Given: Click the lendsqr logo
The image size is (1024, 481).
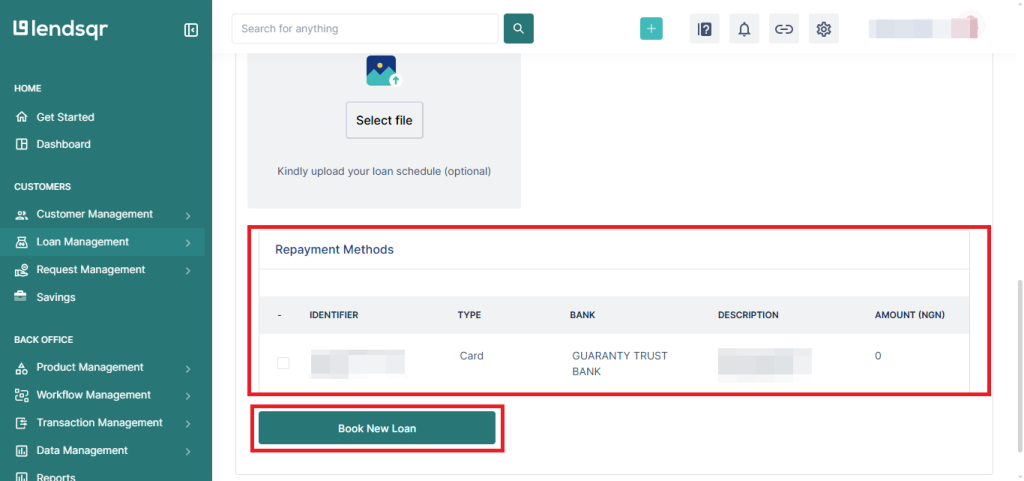Looking at the screenshot, I should coord(60,29).
